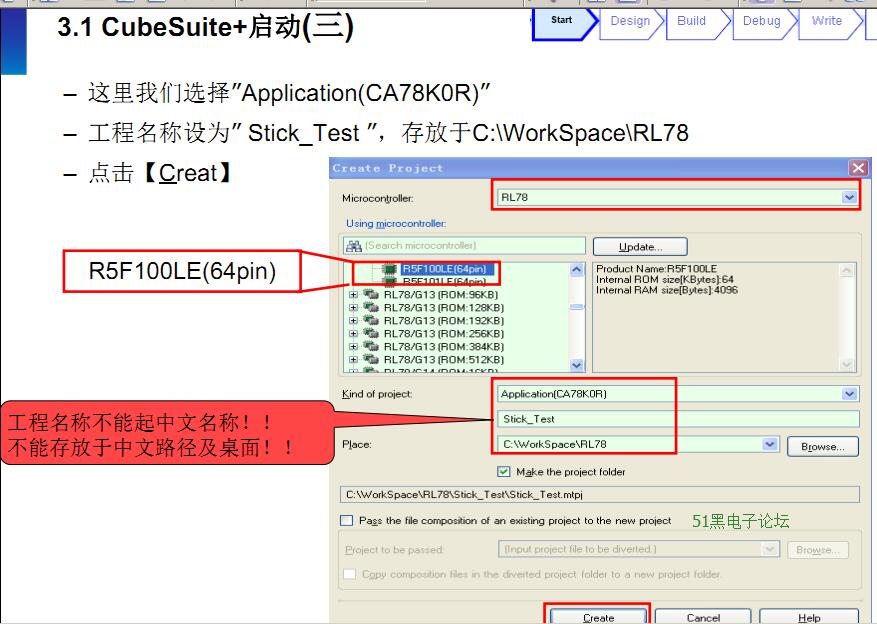Image resolution: width=877 pixels, height=624 pixels.
Task: Switch to the Write step tab
Action: [x=831, y=22]
